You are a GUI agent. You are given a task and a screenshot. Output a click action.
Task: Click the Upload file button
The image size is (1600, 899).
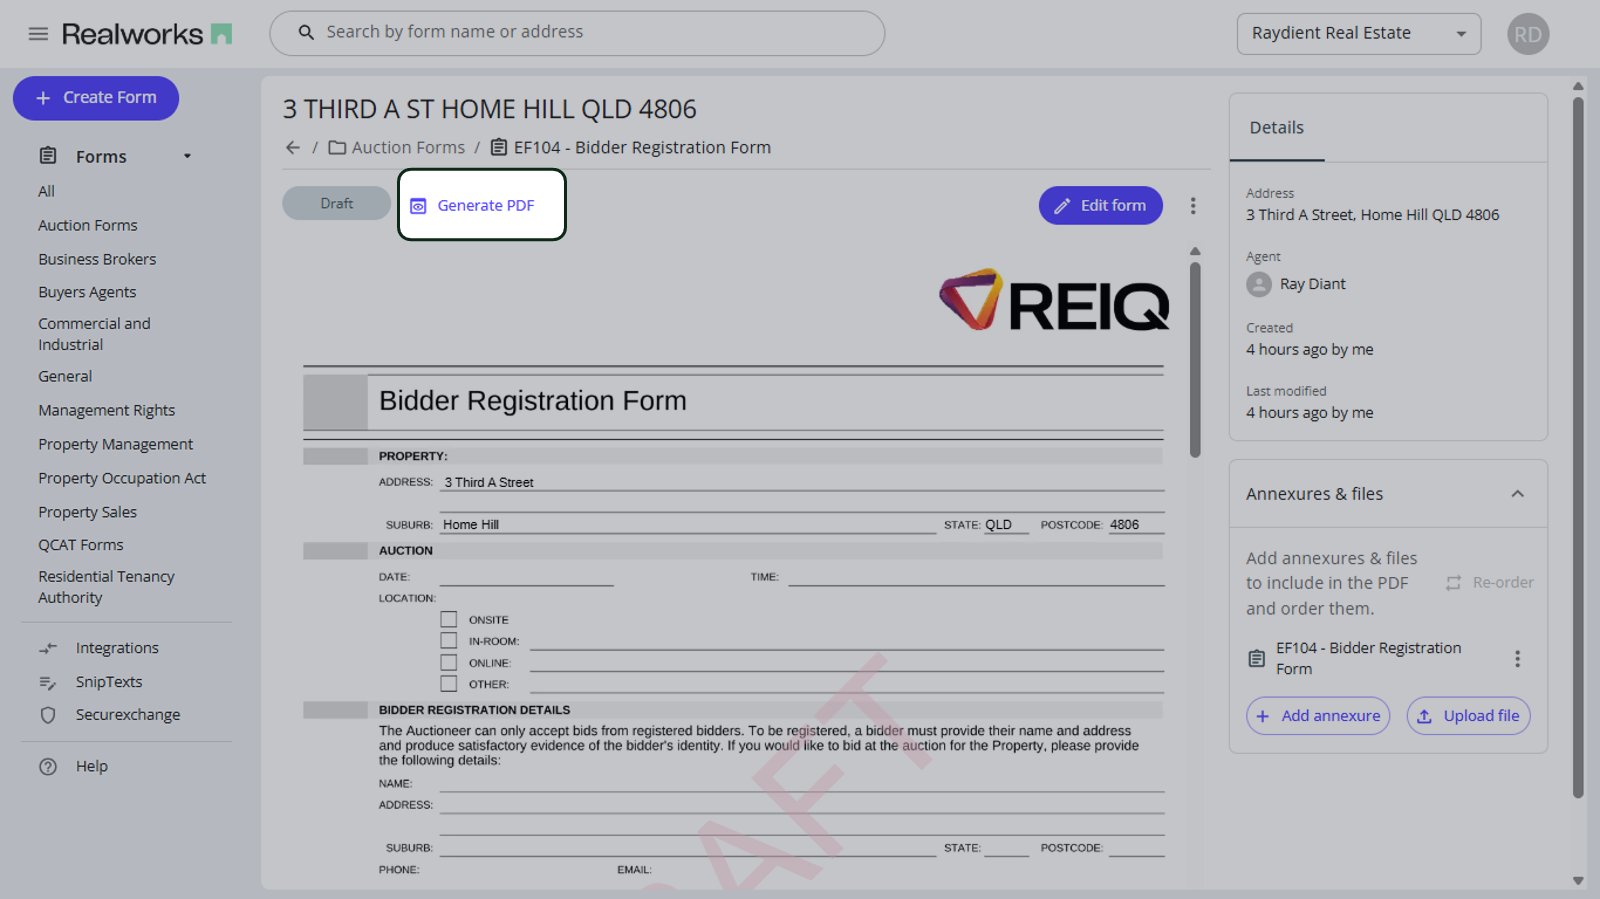click(x=1469, y=716)
